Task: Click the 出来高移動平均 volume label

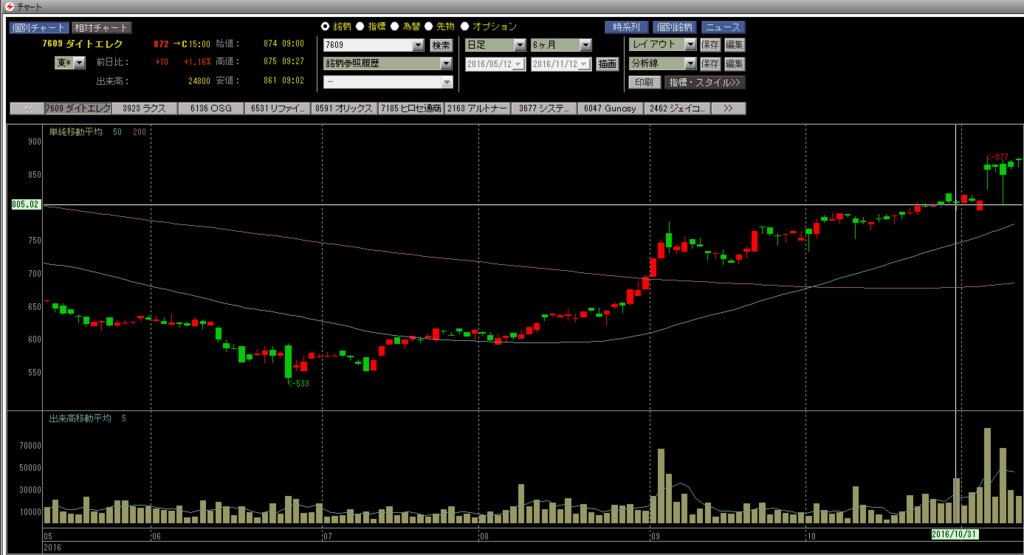Action: 80,418
